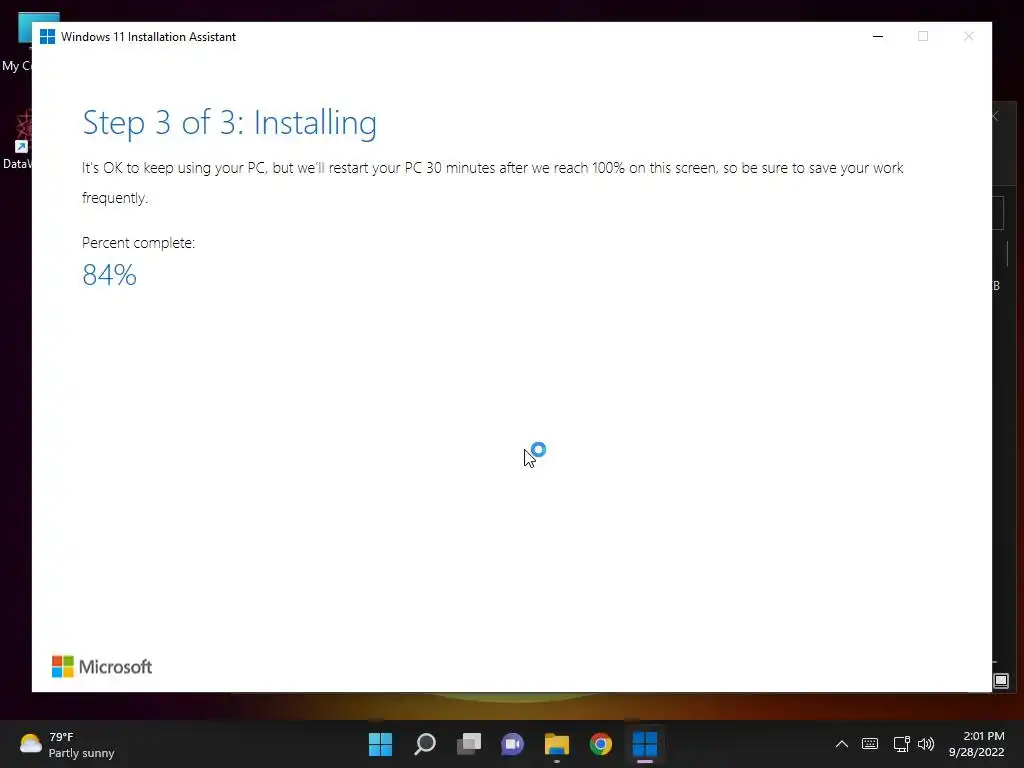This screenshot has width=1024, height=768.
Task: Select the Data desktop shortcut icon
Action: coord(16,140)
